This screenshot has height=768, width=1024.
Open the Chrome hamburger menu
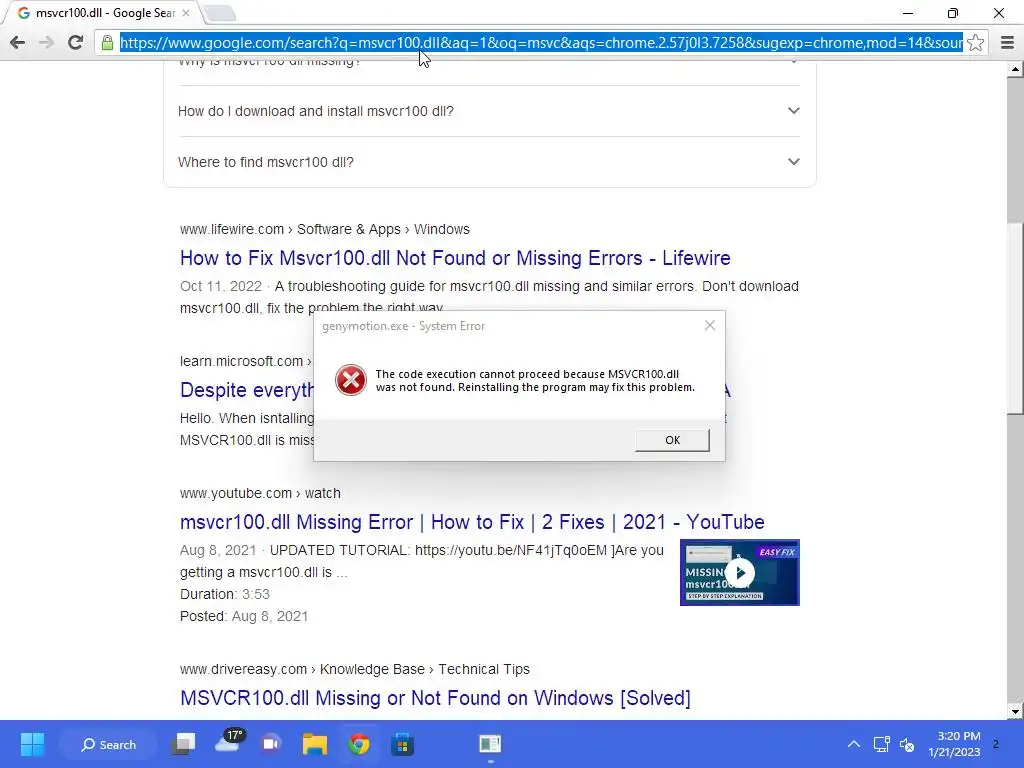(x=1007, y=42)
